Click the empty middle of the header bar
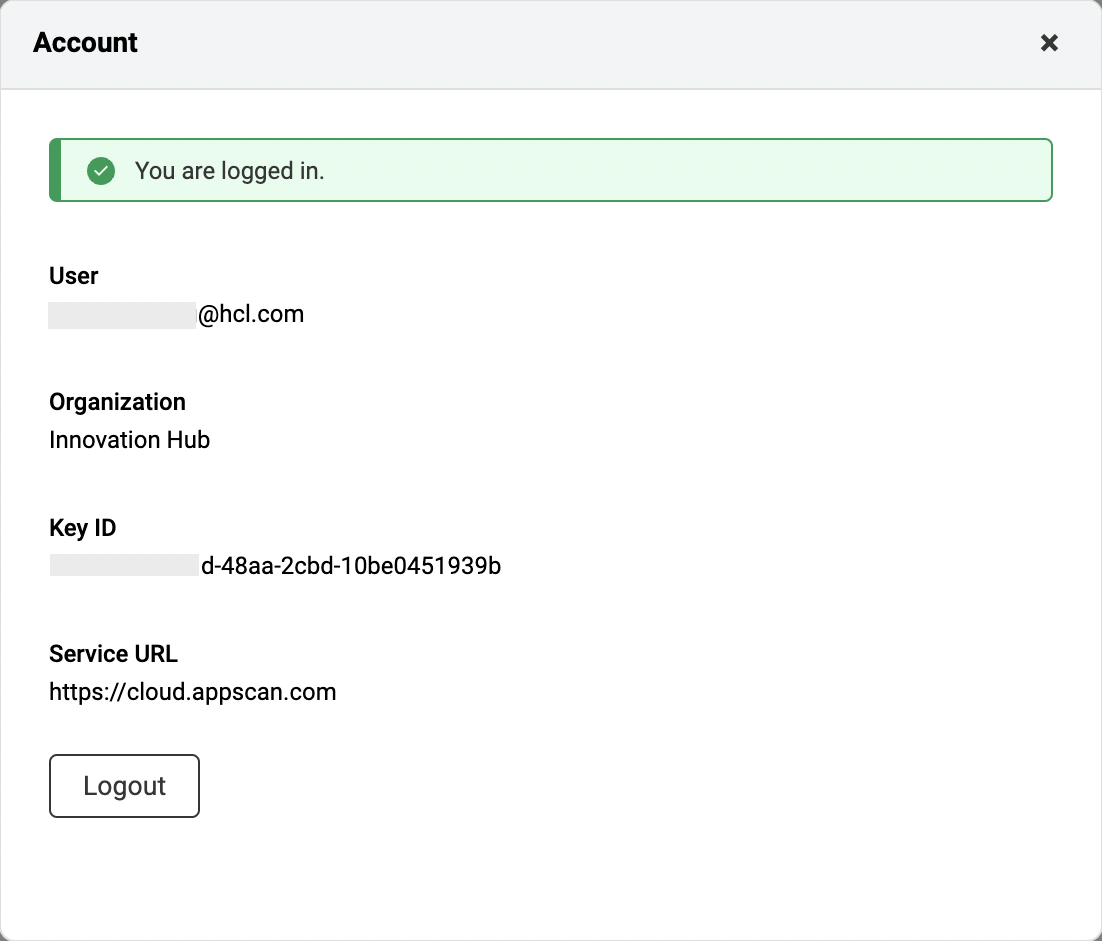Viewport: 1102px width, 941px height. click(560, 43)
